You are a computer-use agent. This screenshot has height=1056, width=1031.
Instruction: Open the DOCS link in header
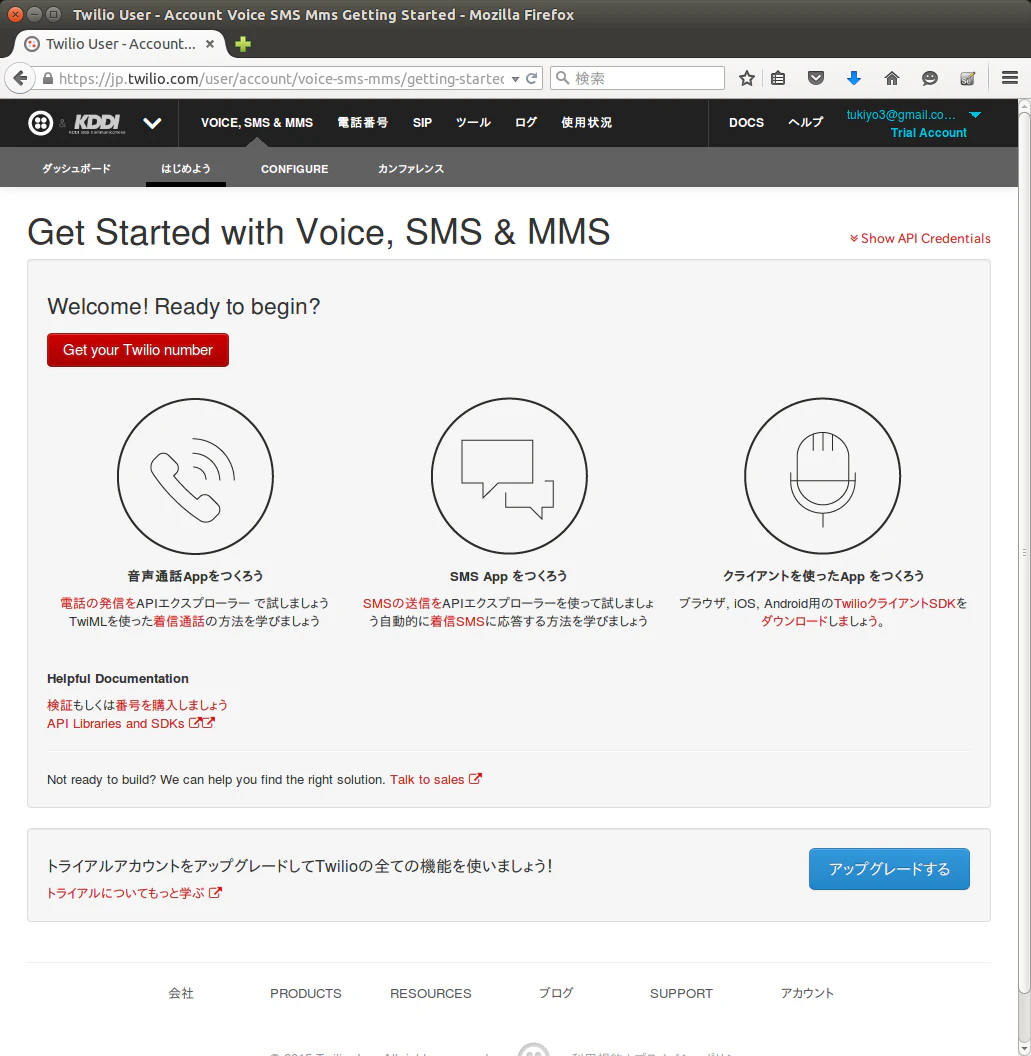746,123
